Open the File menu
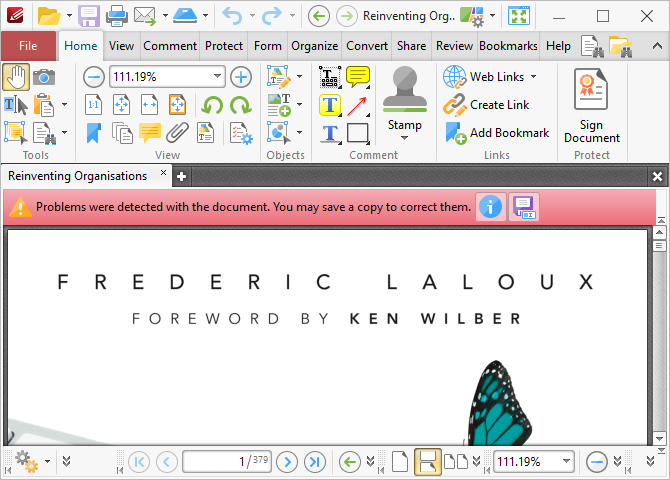Image resolution: width=670 pixels, height=480 pixels. (x=28, y=46)
